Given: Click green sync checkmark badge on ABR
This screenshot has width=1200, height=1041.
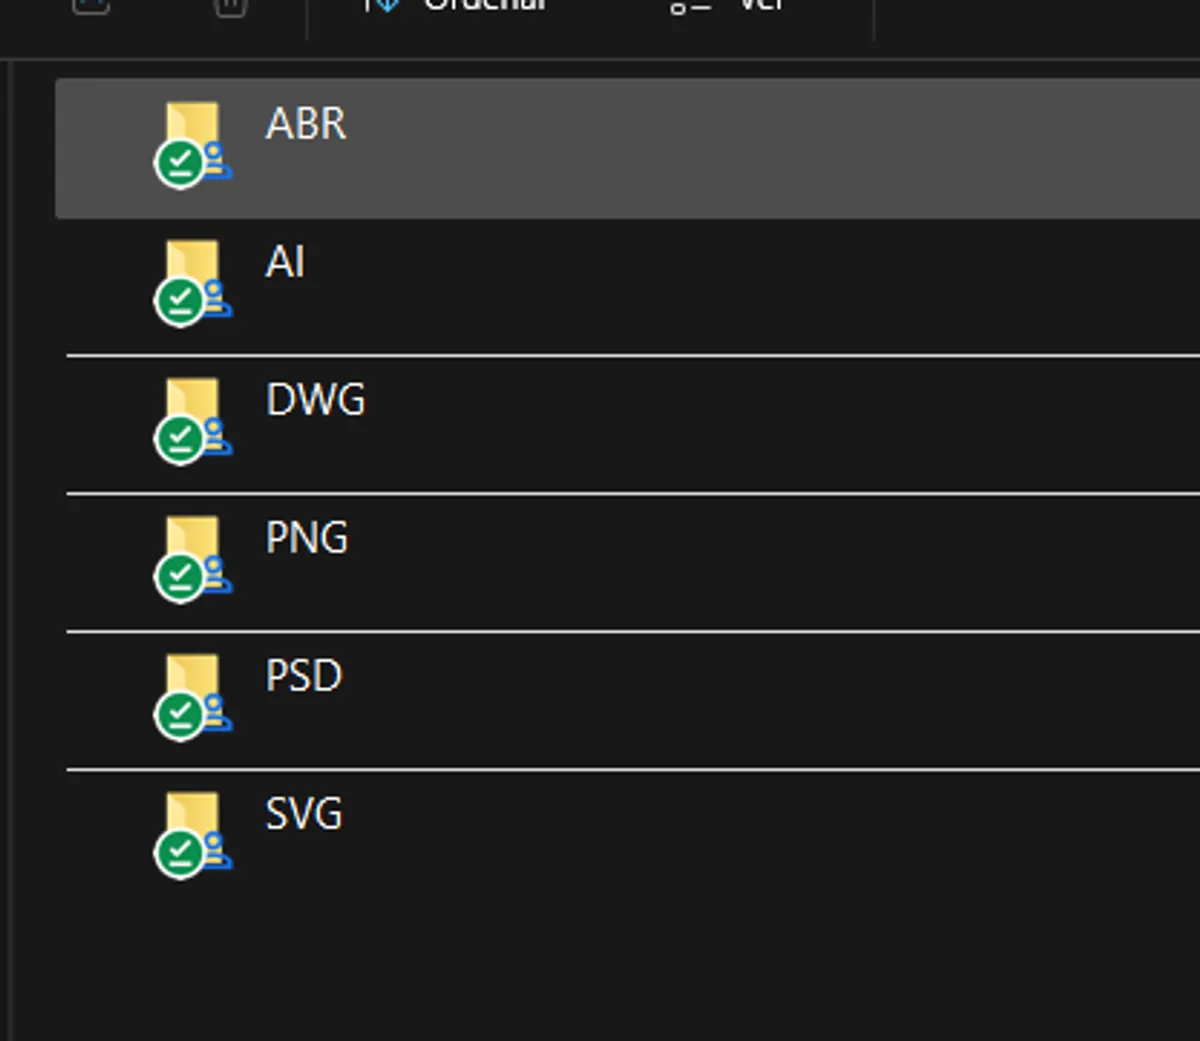Looking at the screenshot, I should pos(180,163).
